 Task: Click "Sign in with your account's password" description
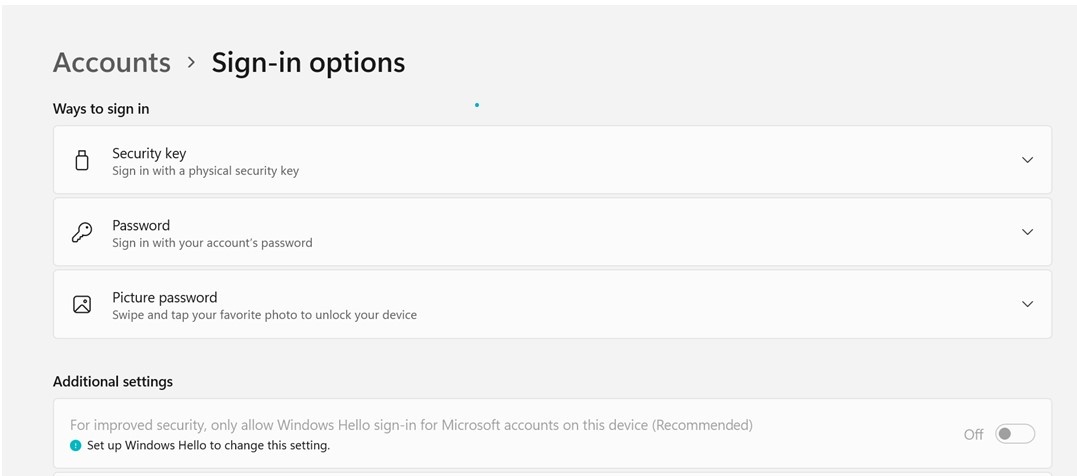click(212, 243)
